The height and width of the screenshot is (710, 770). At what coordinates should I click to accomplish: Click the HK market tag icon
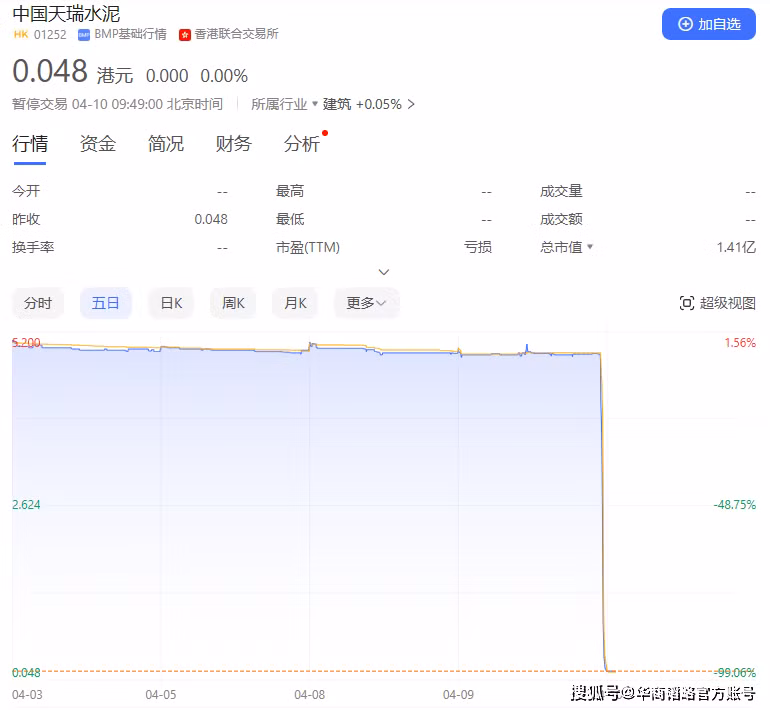[20, 35]
